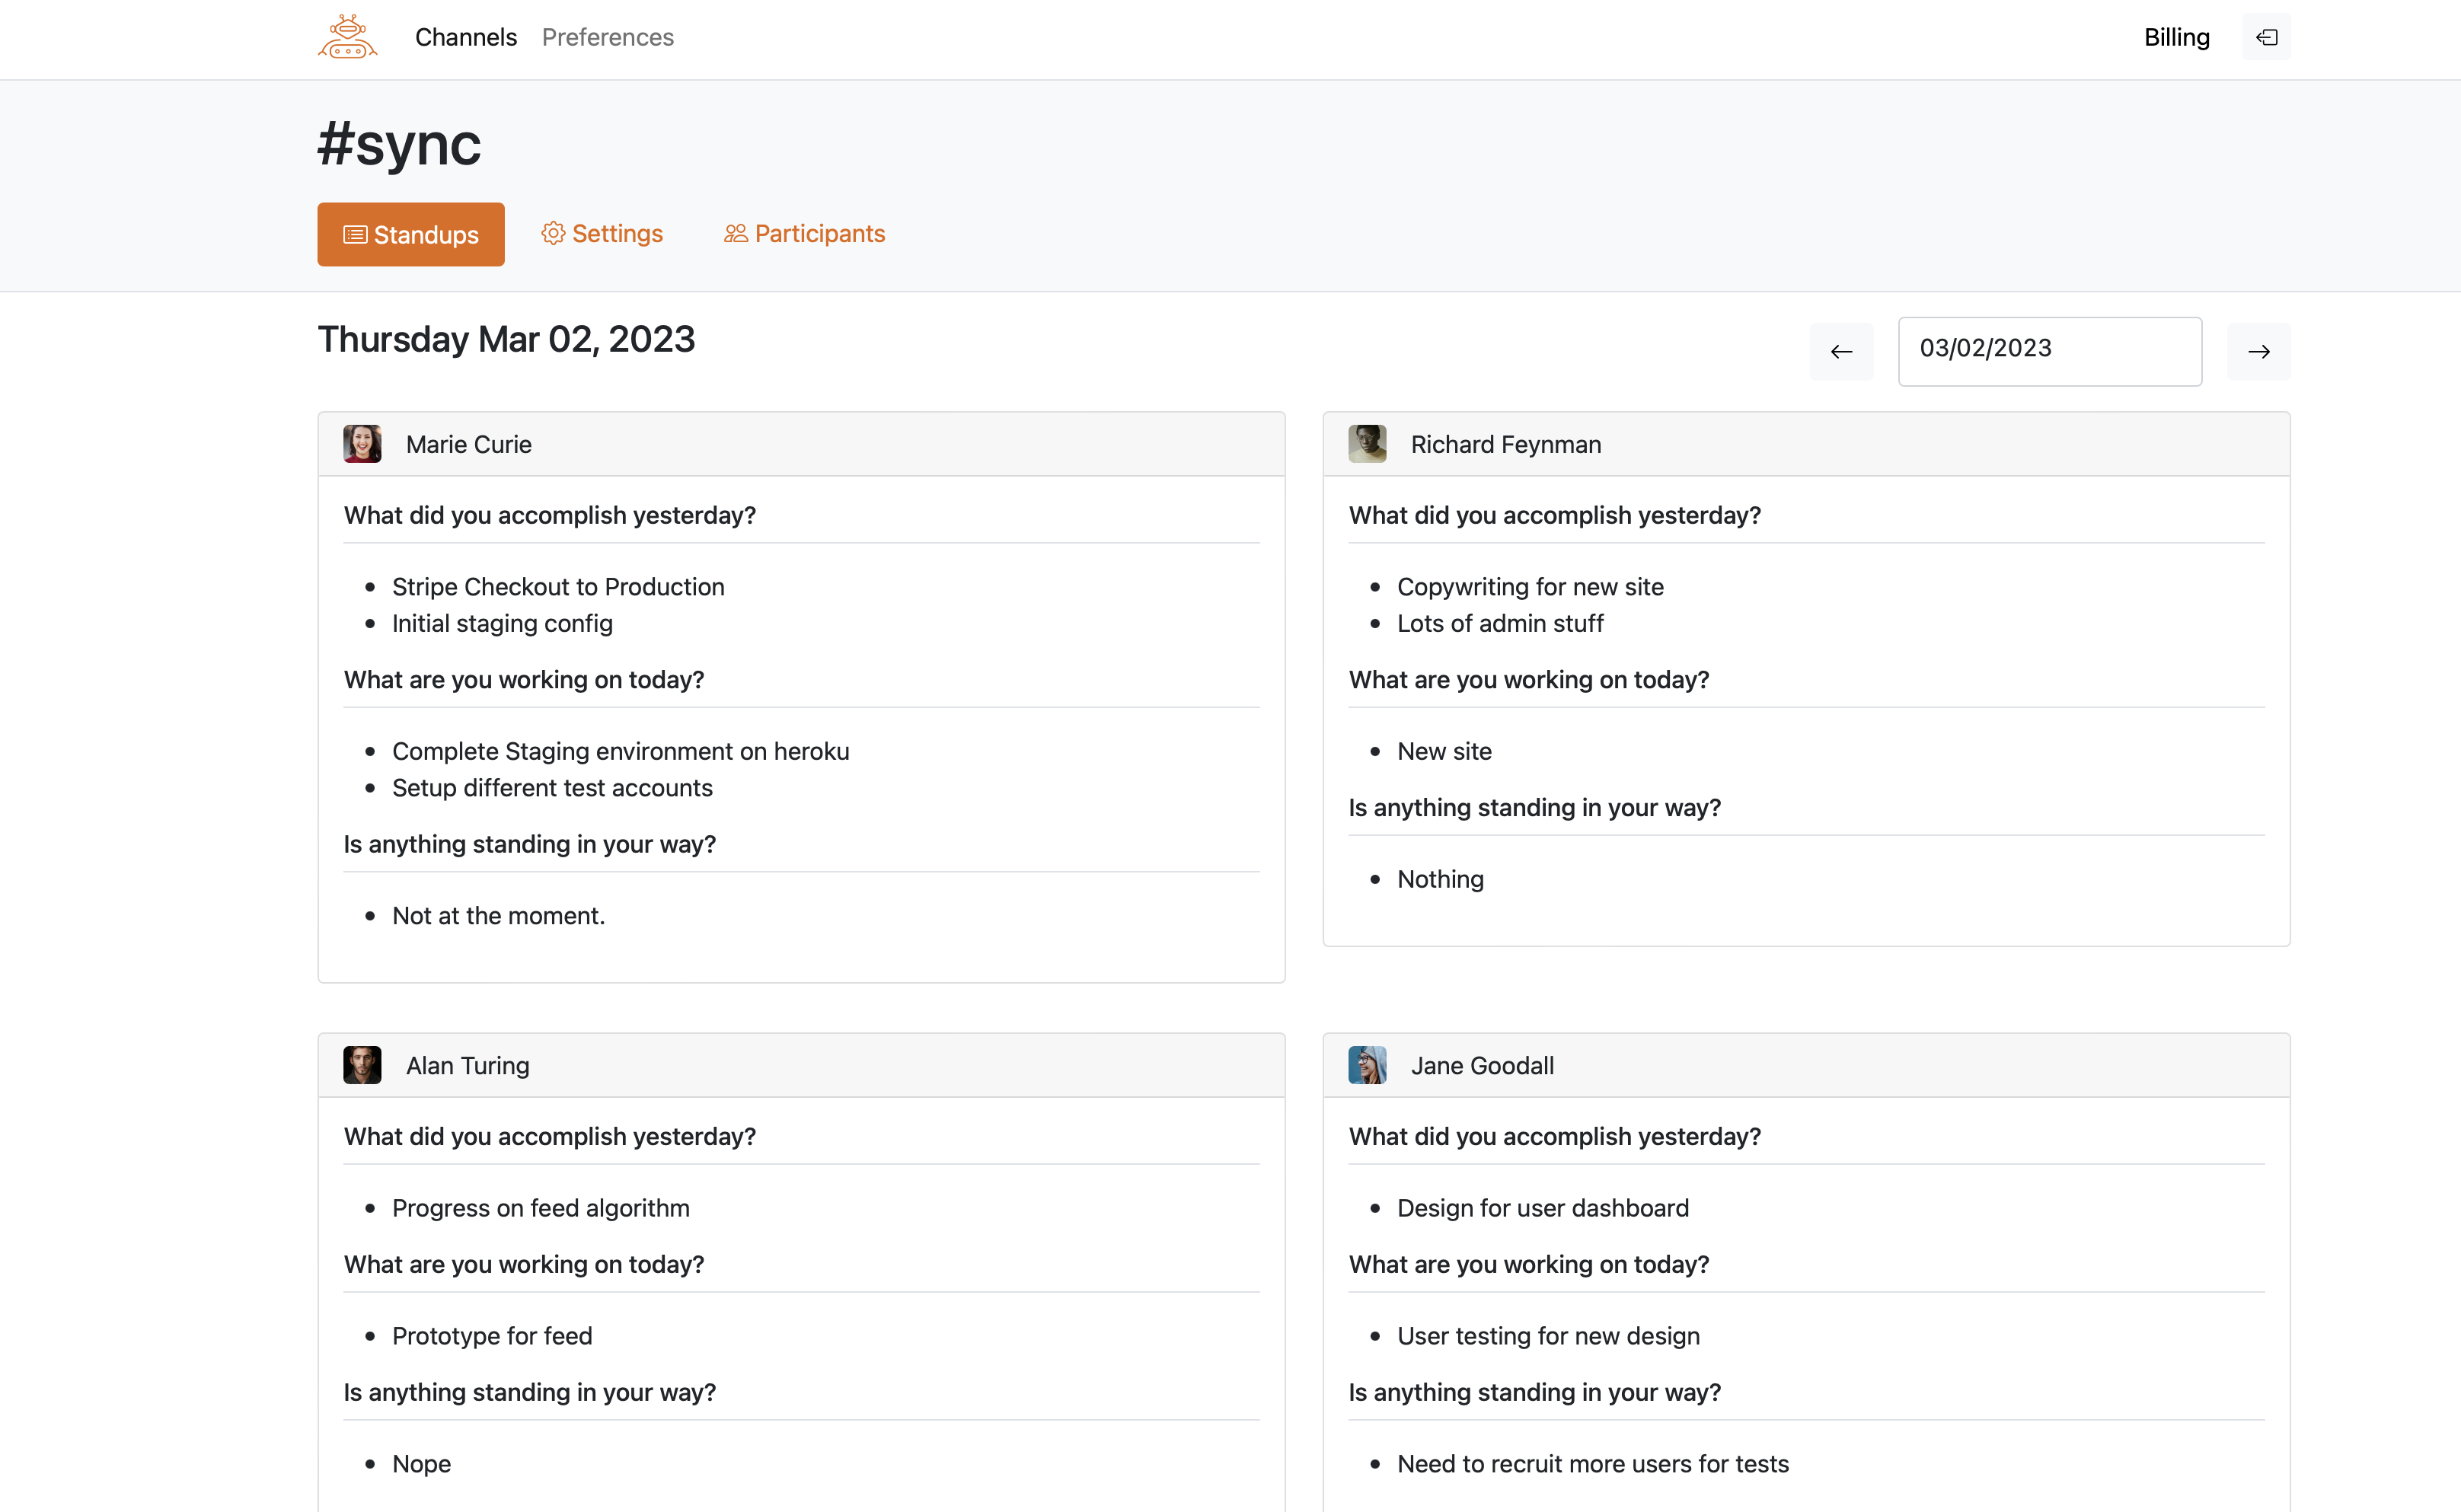
Task: Click Alan Turing's avatar
Action: (x=362, y=1065)
